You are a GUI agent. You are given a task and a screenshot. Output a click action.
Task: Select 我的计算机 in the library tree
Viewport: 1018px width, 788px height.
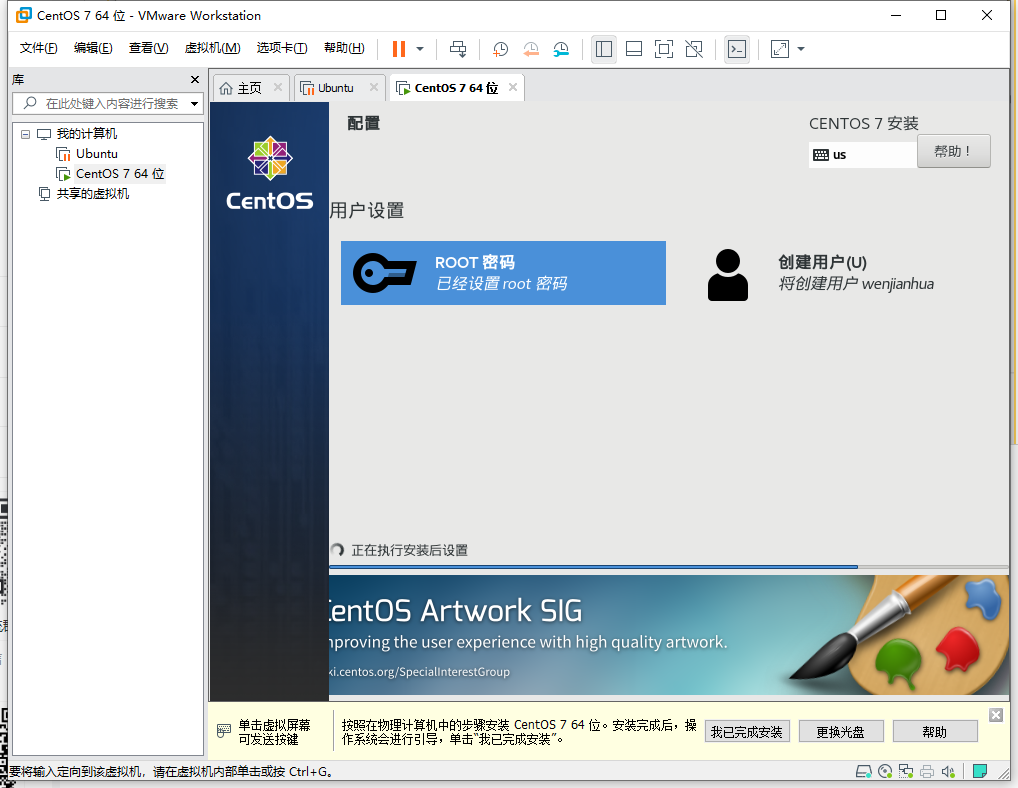(86, 134)
